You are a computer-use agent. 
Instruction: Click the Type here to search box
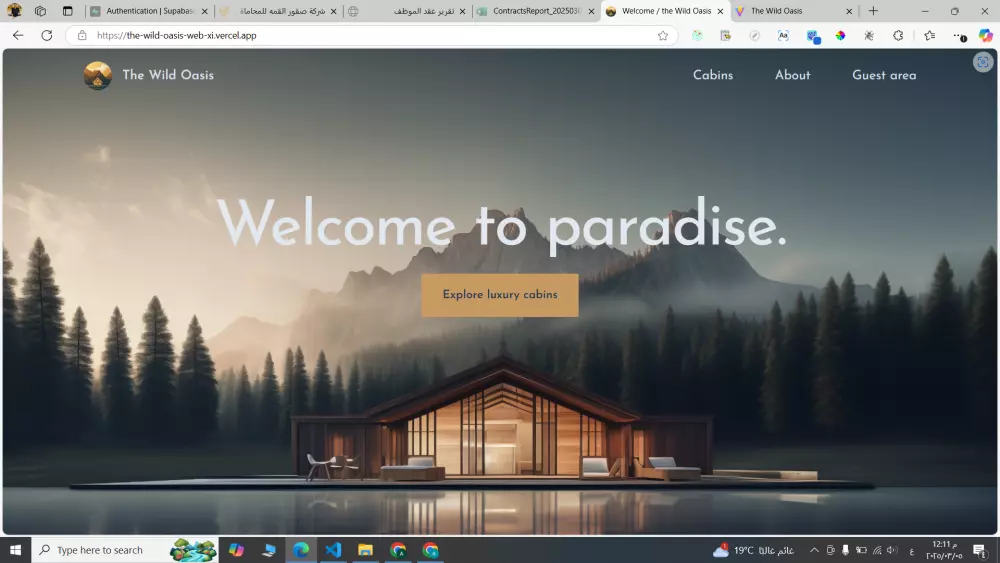[124, 550]
